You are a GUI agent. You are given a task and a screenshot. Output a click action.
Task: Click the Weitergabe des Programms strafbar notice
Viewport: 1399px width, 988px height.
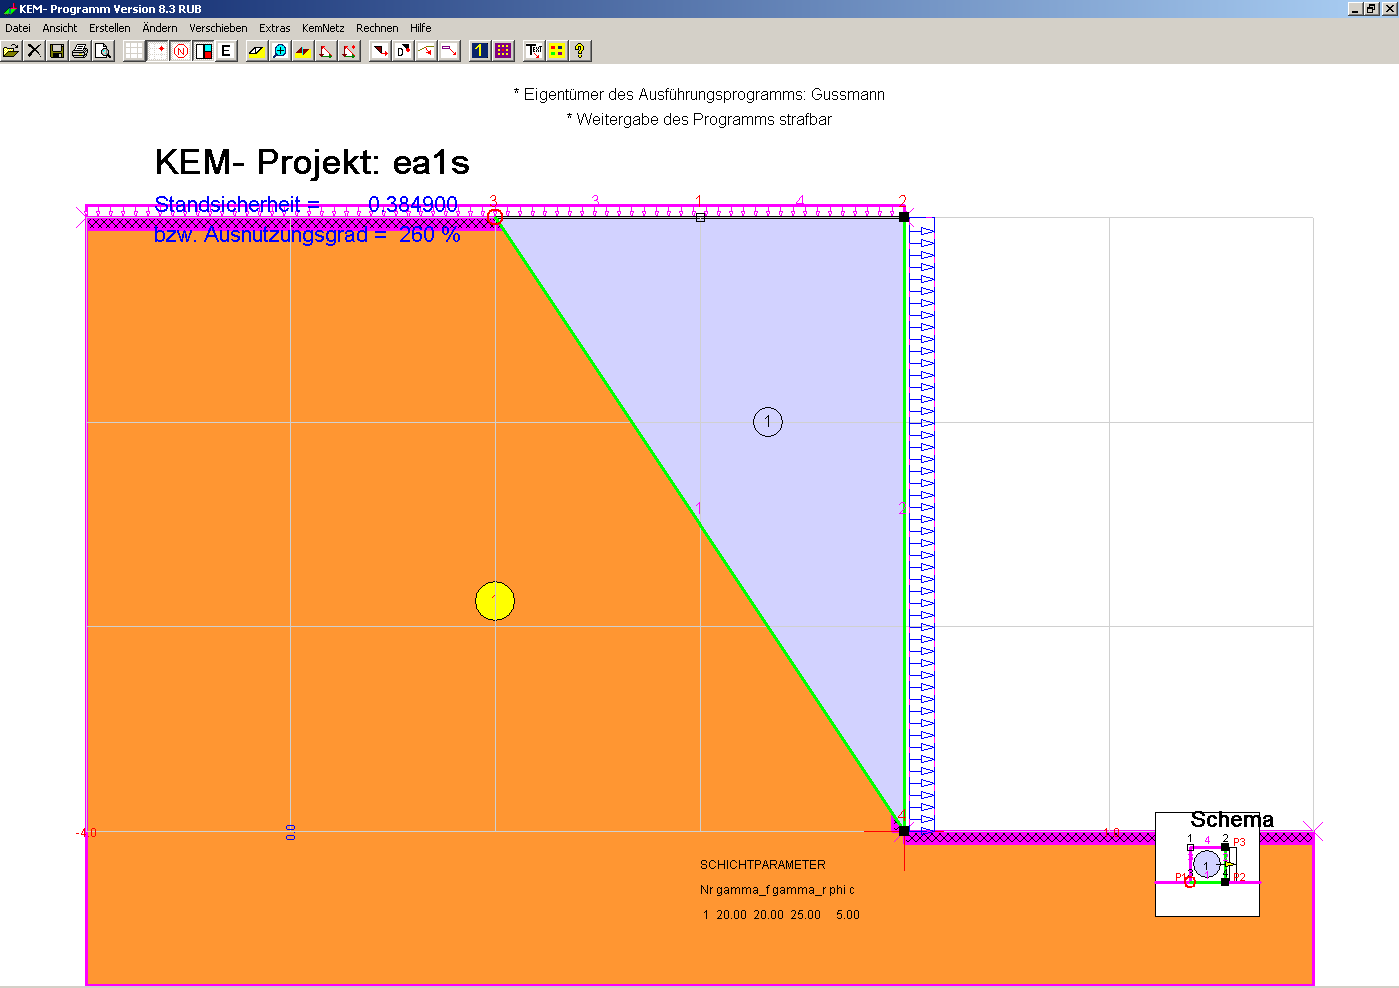(x=699, y=120)
